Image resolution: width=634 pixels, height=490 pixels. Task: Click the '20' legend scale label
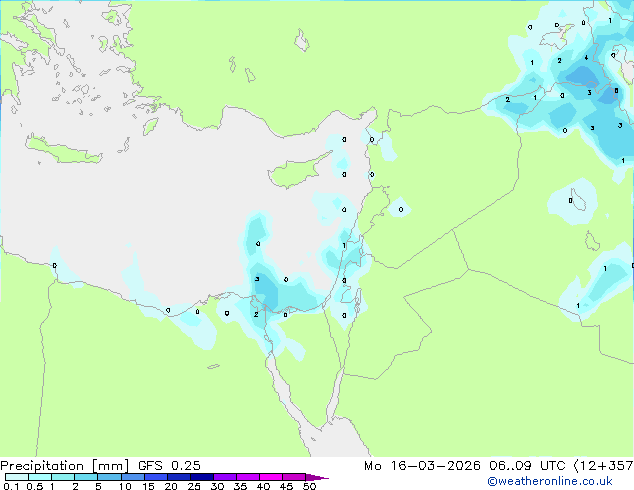[x=171, y=486]
